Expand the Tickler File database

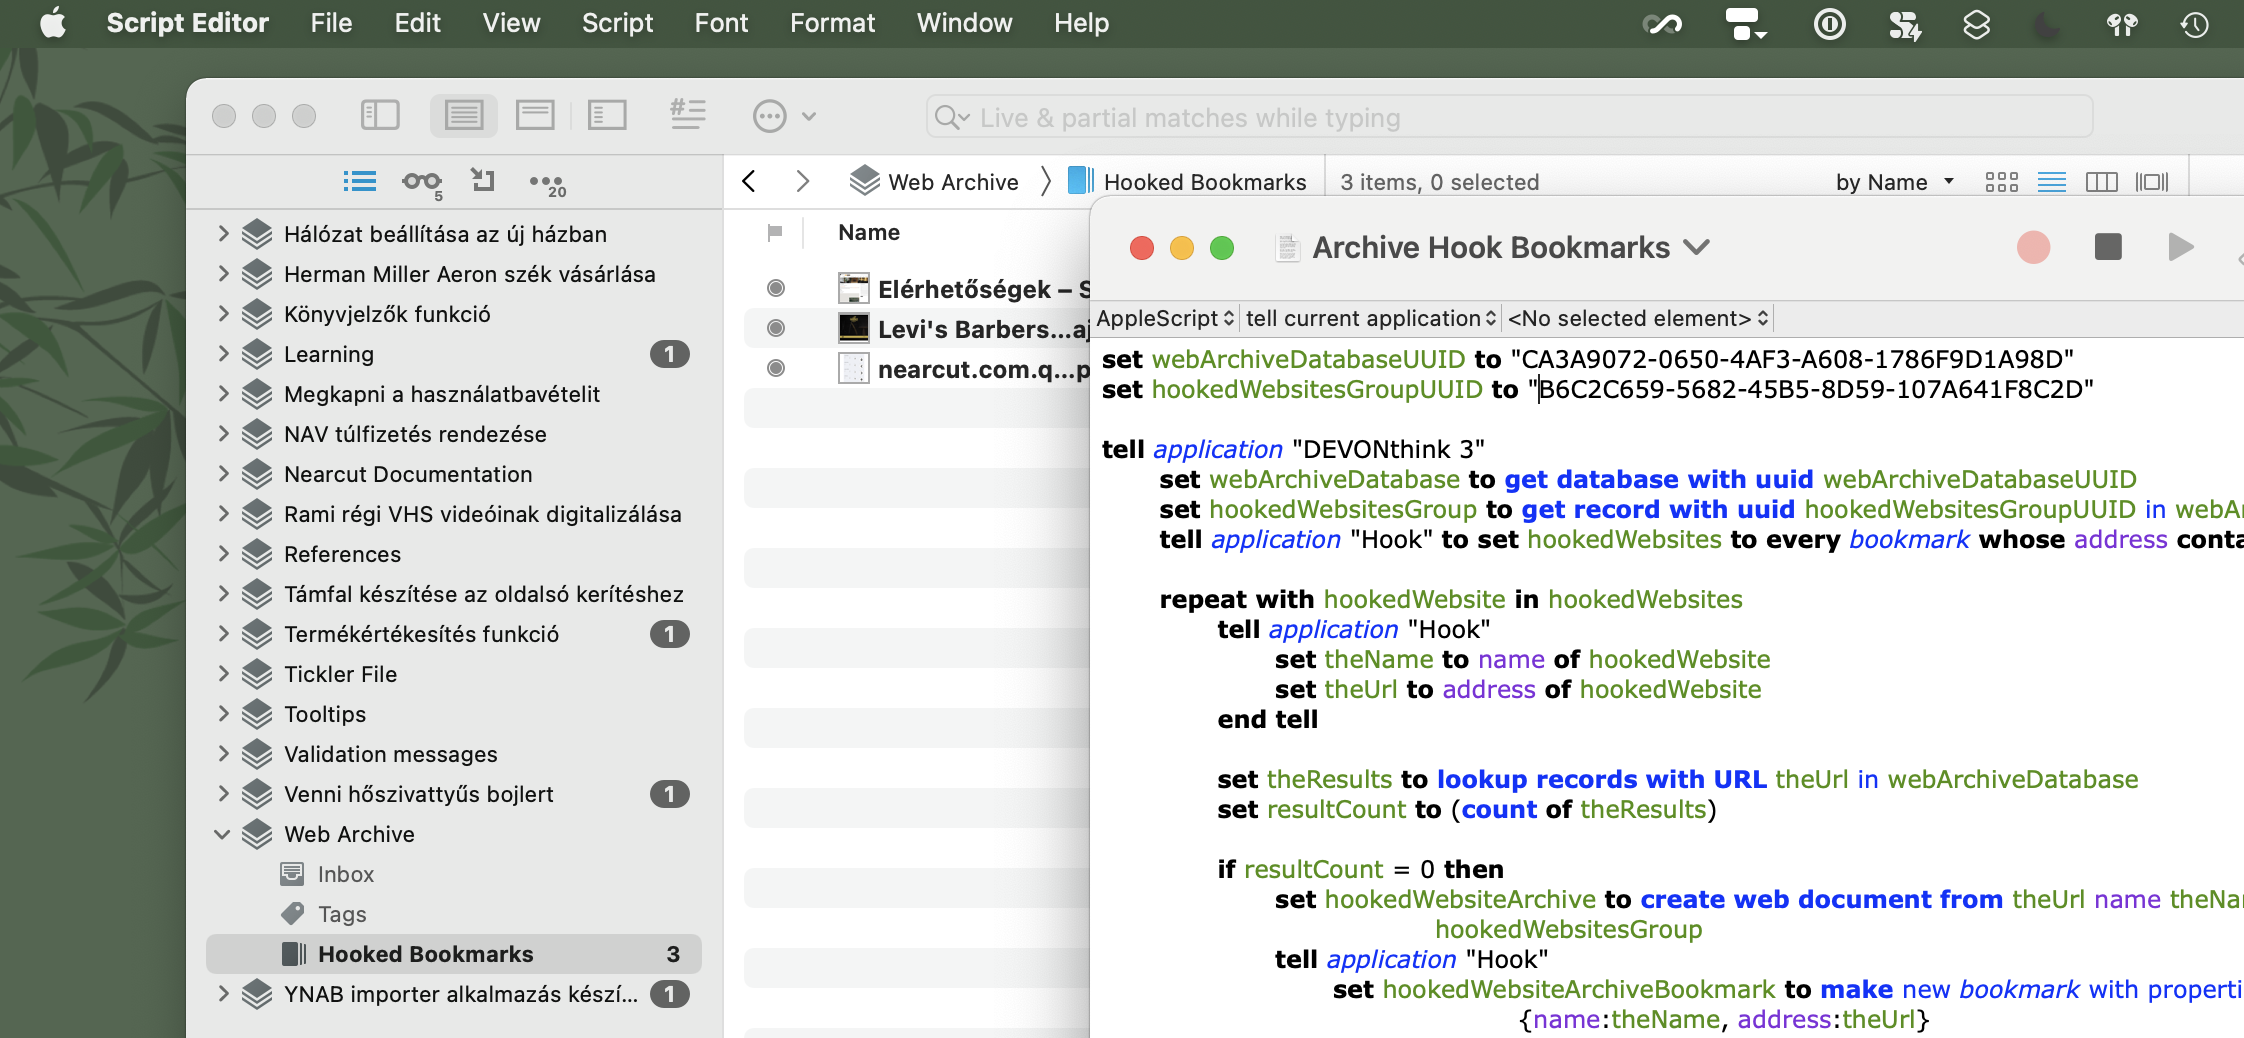point(223,674)
